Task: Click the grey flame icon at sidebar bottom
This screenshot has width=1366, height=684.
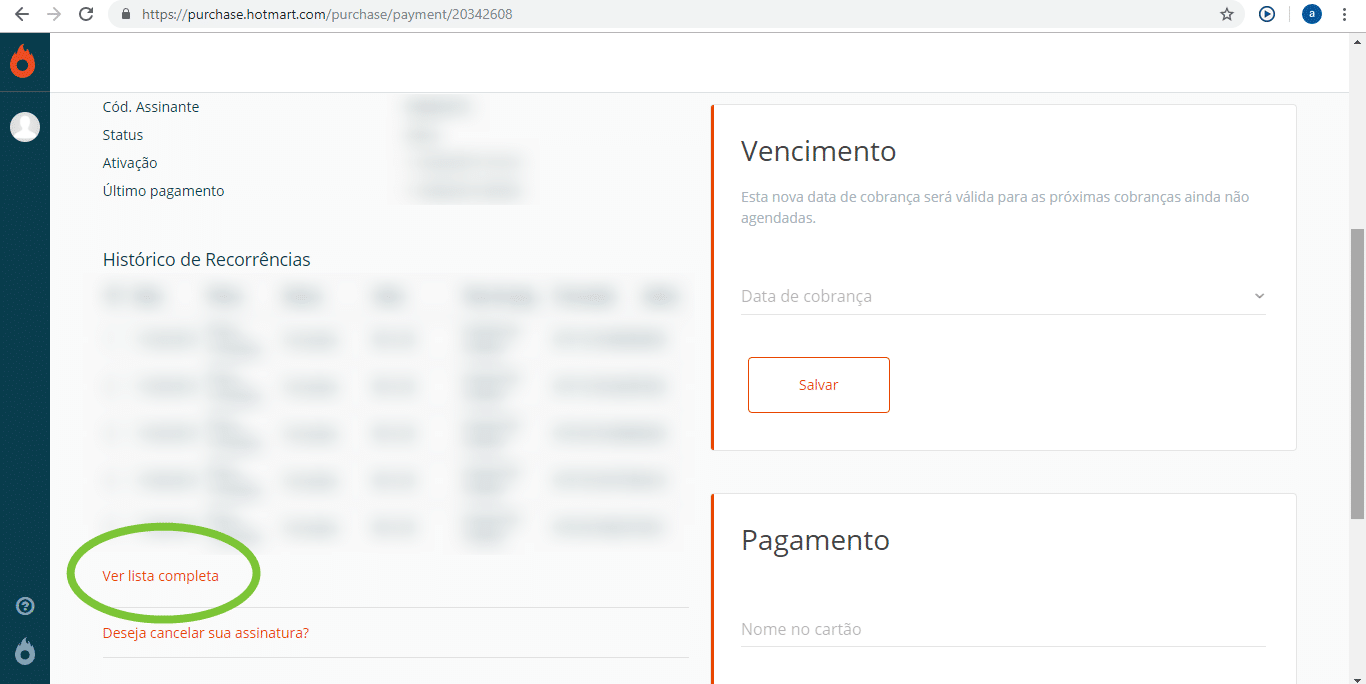Action: coord(25,651)
